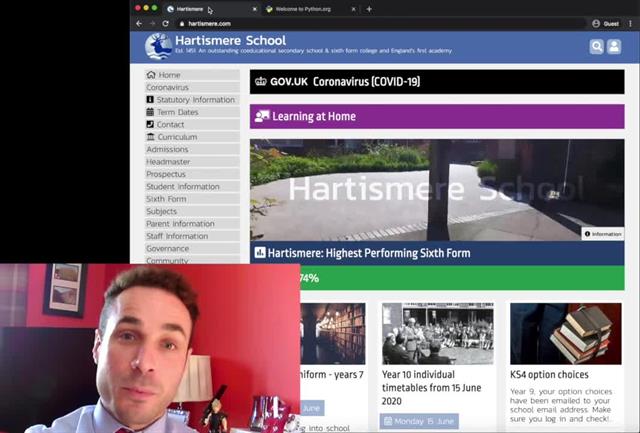Click the Hartismere School video banner

point(437,190)
